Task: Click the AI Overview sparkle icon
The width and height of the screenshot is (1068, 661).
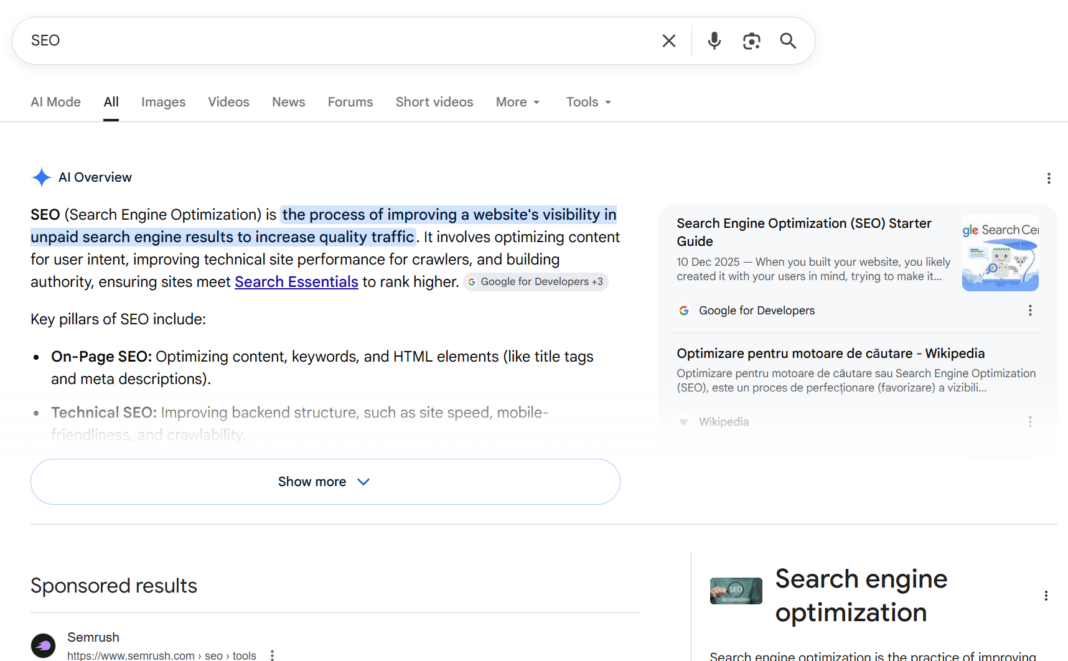Action: click(41, 178)
